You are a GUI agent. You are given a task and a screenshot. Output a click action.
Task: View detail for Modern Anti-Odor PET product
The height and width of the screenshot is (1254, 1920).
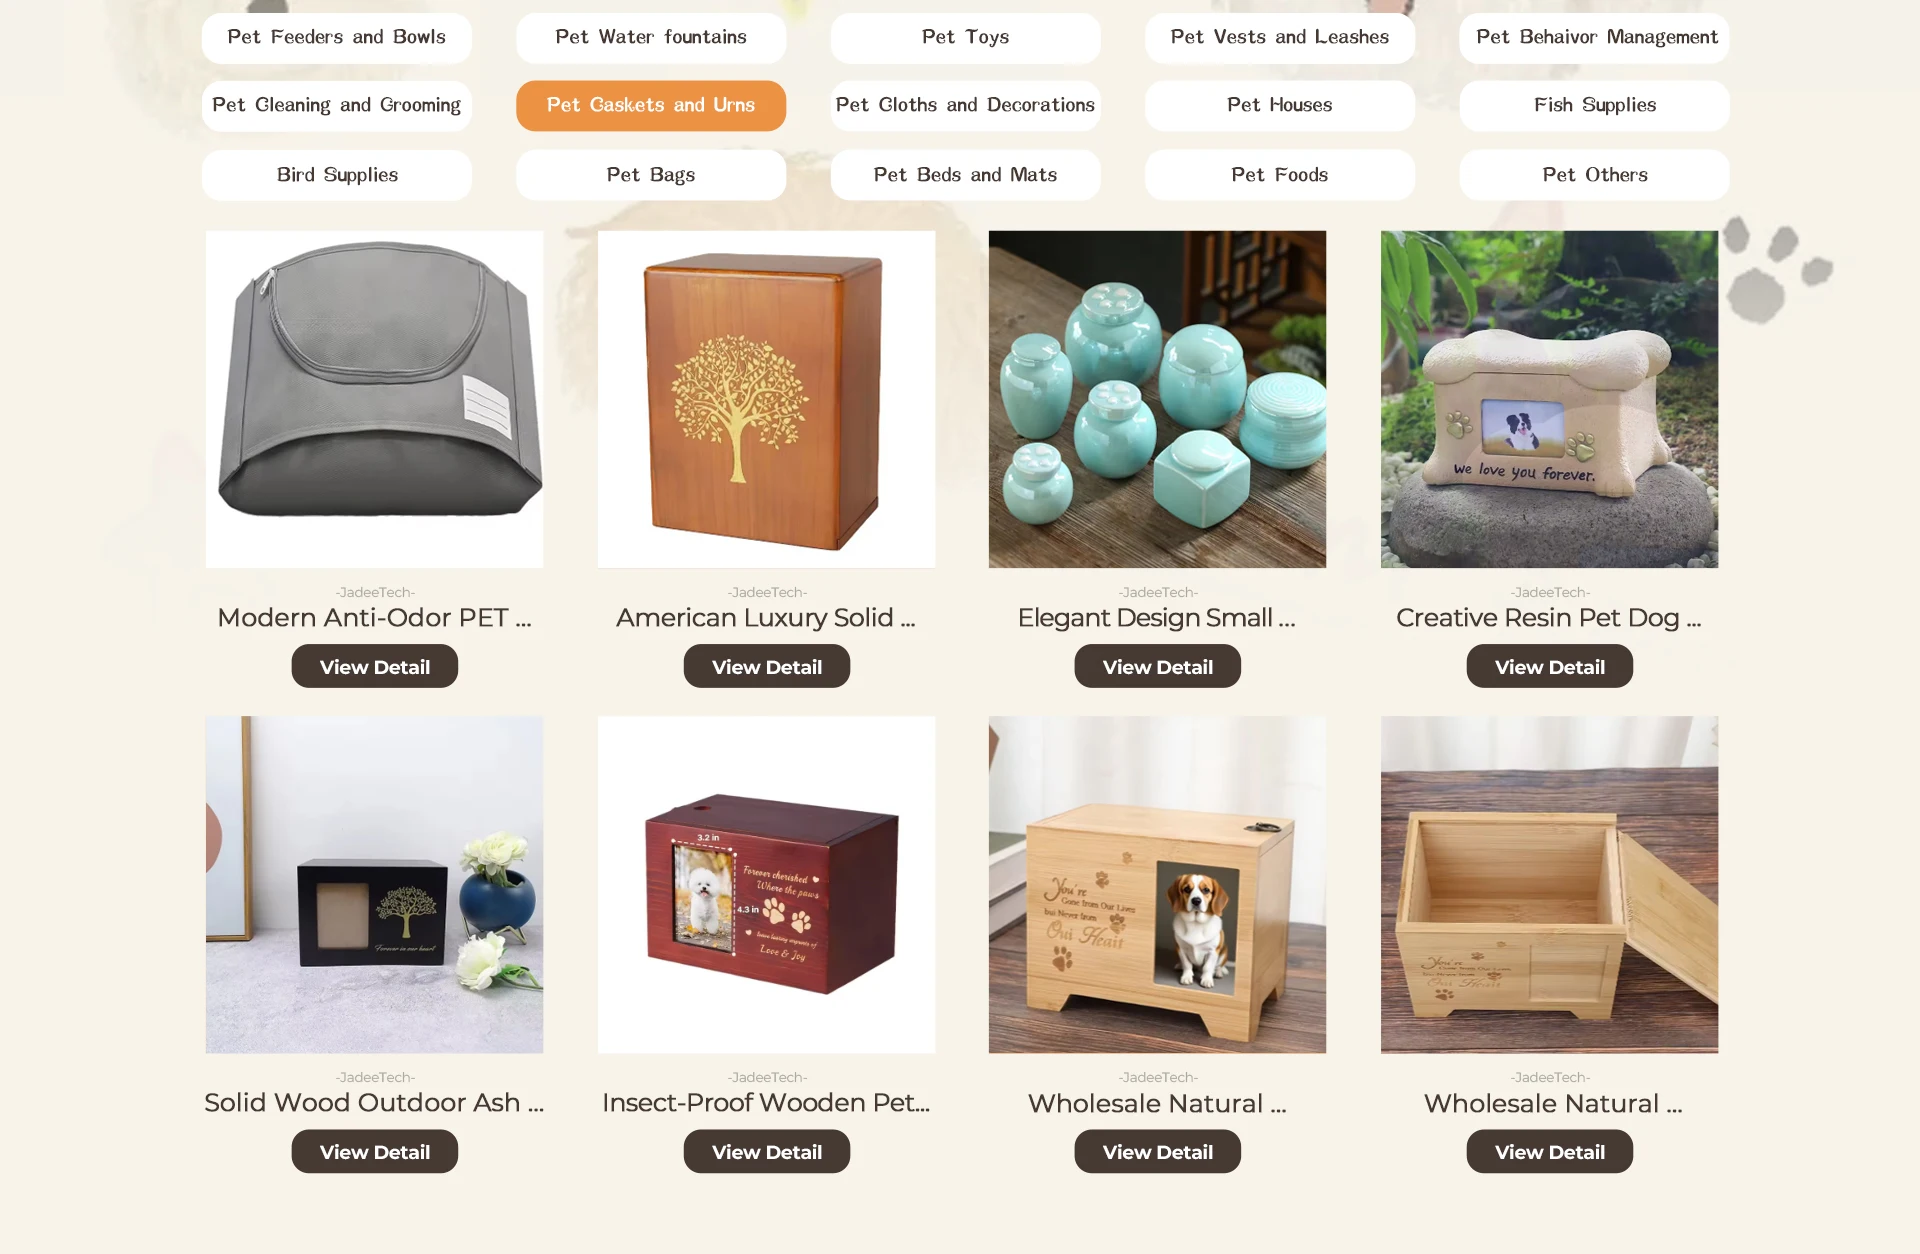(x=375, y=666)
